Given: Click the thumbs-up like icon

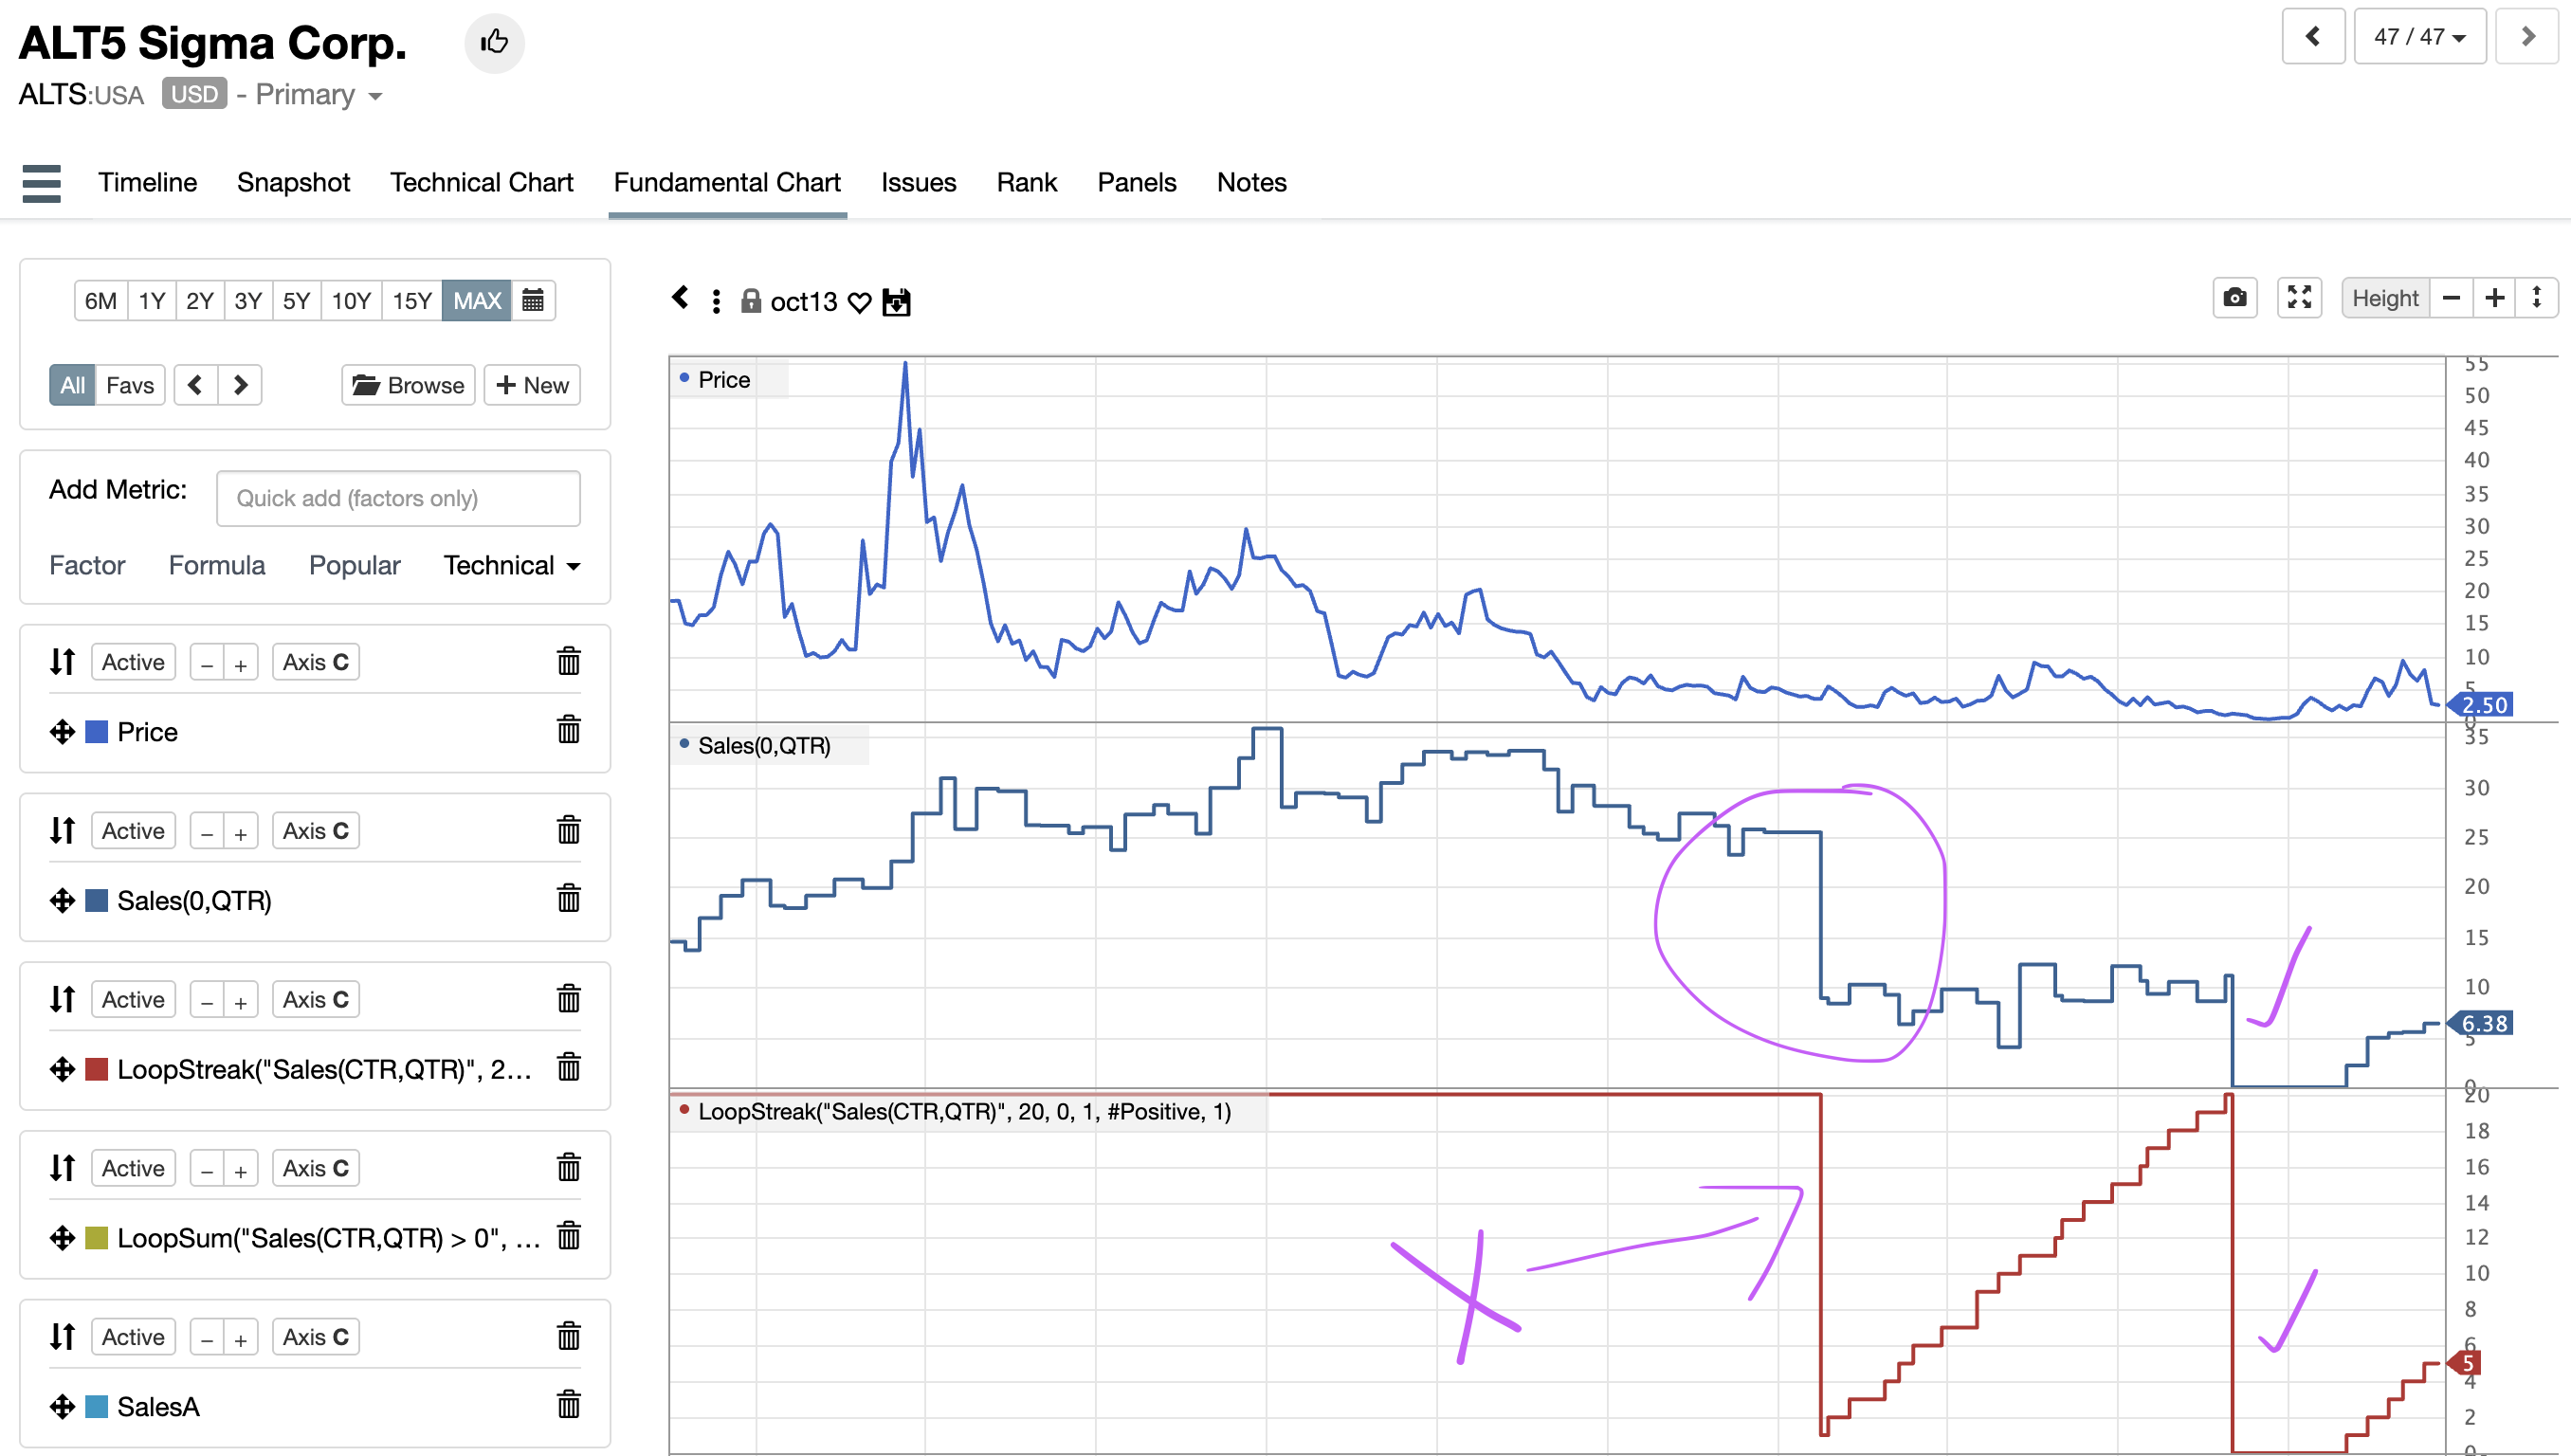Looking at the screenshot, I should tap(494, 42).
